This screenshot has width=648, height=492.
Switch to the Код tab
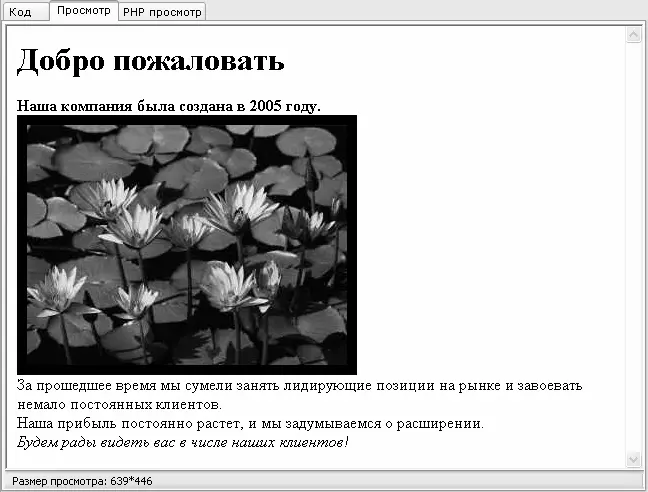(26, 12)
